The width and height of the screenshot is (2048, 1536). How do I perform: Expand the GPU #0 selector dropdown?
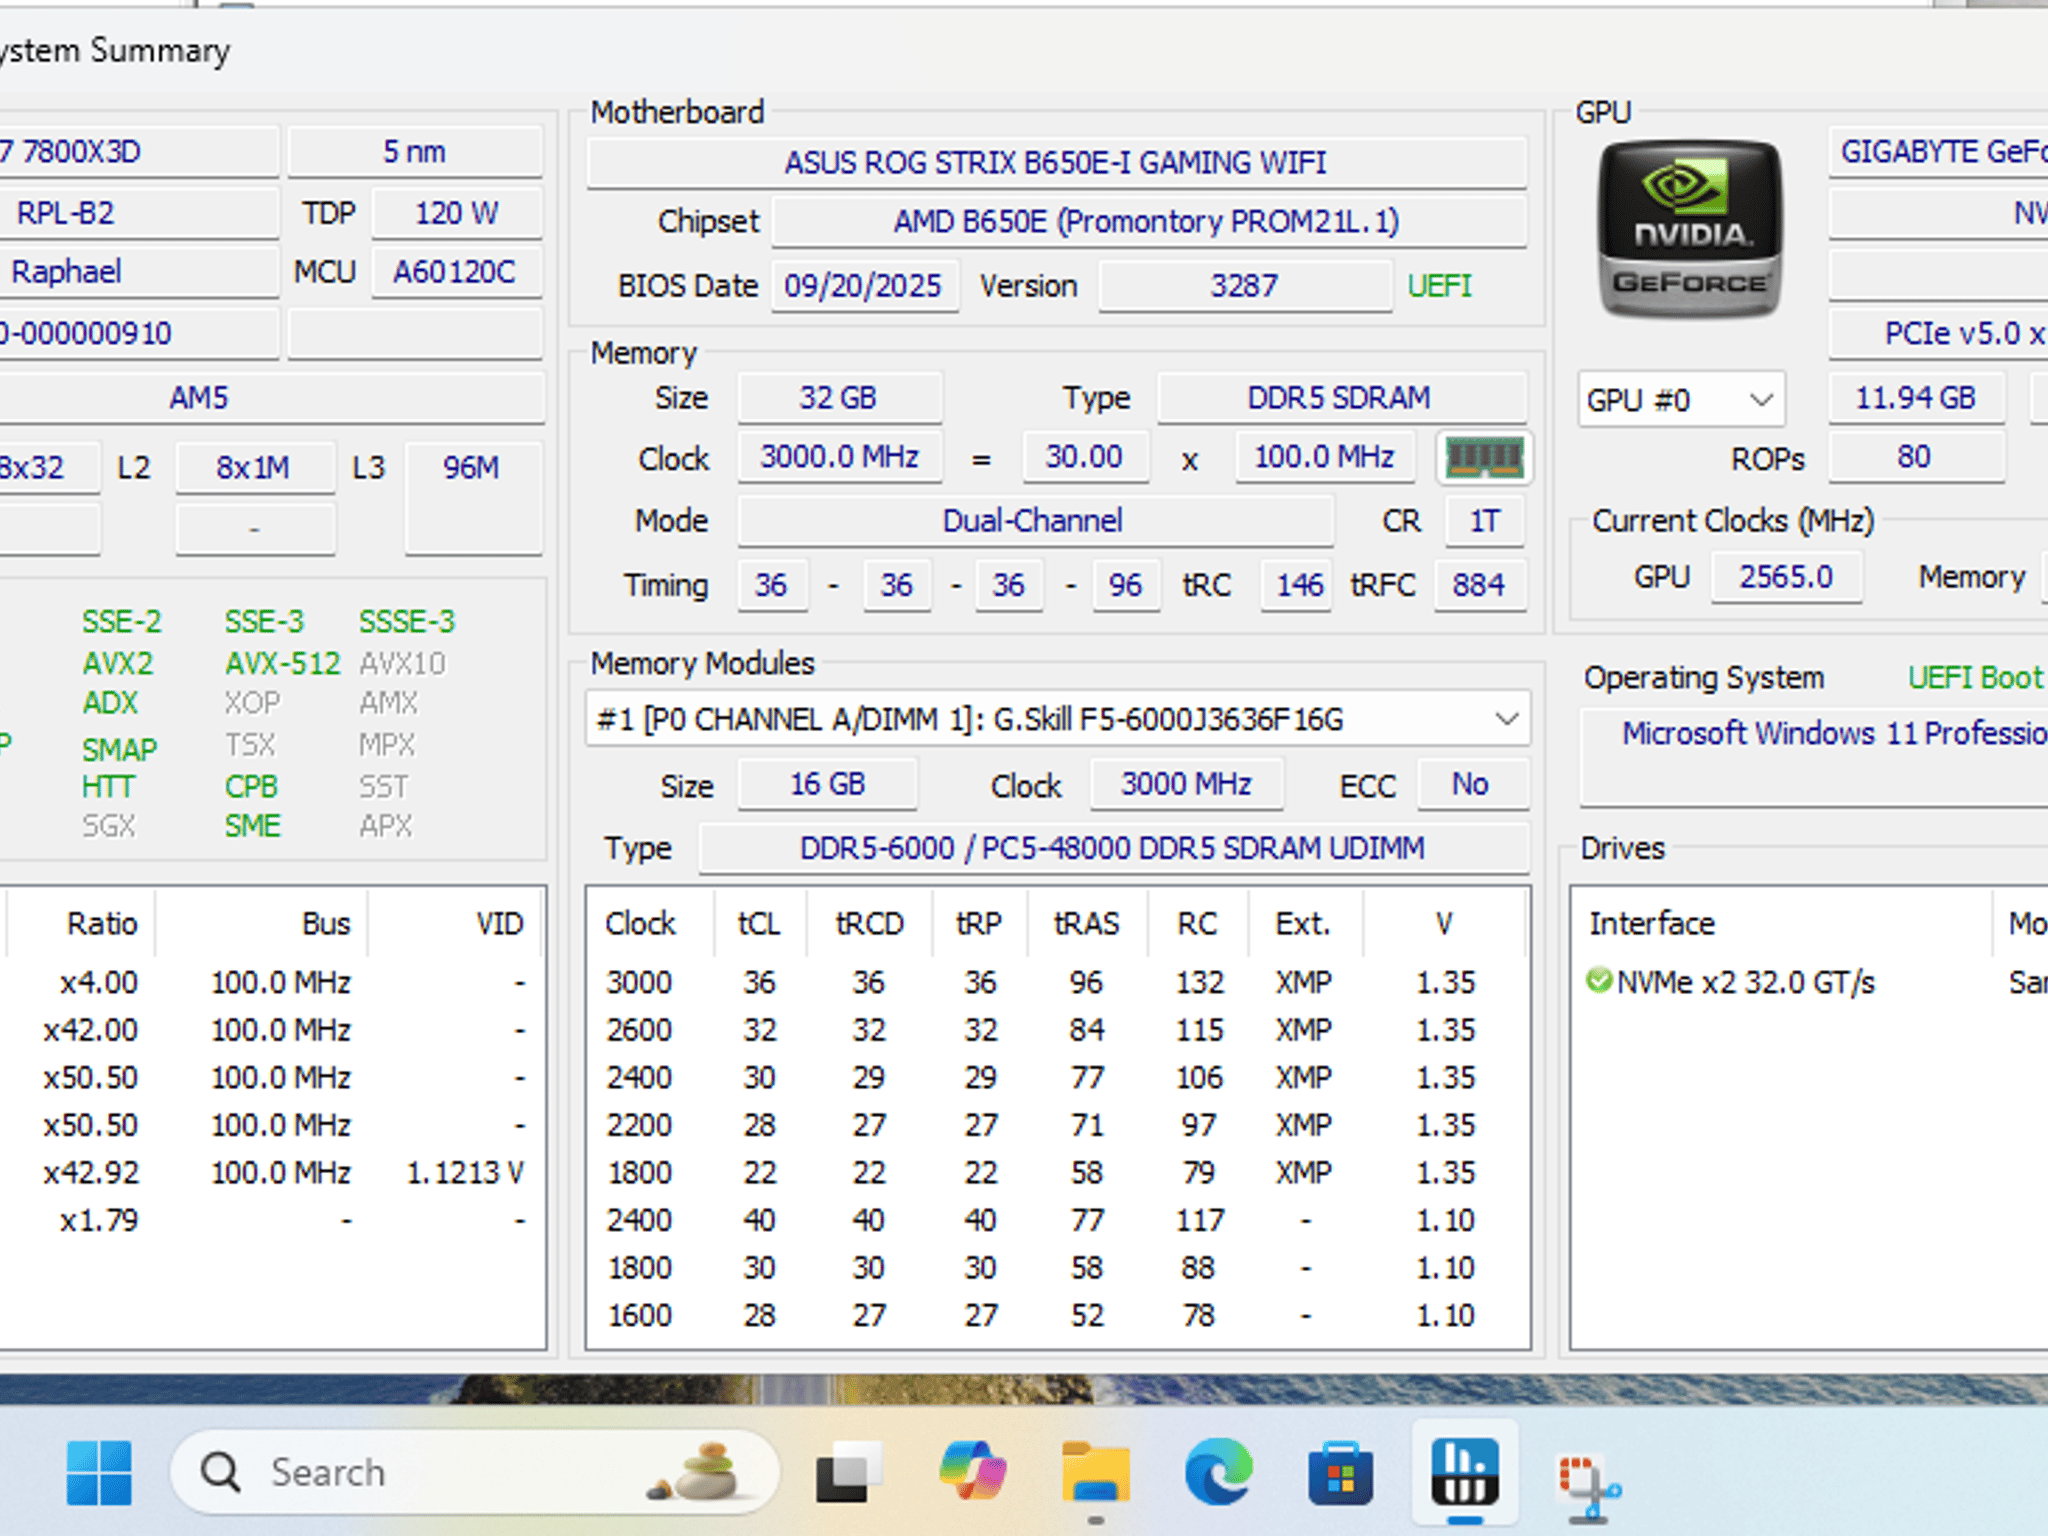pos(1682,400)
